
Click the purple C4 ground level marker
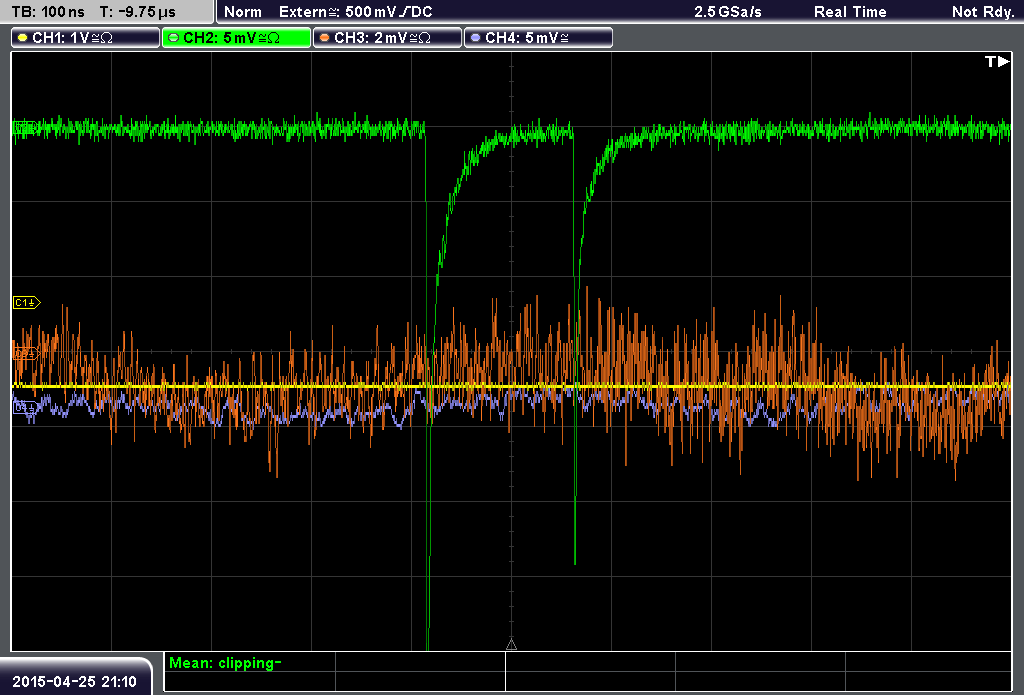coord(25,408)
